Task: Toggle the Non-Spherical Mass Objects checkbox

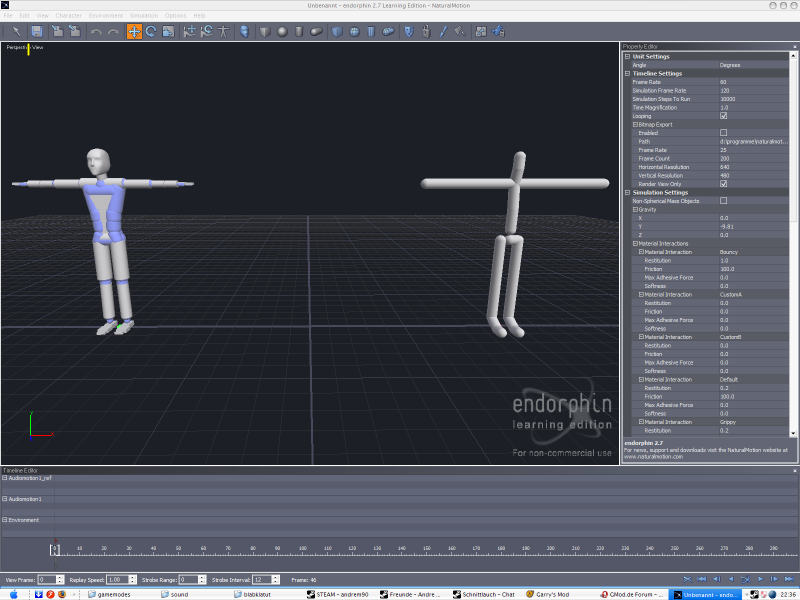Action: coord(723,201)
